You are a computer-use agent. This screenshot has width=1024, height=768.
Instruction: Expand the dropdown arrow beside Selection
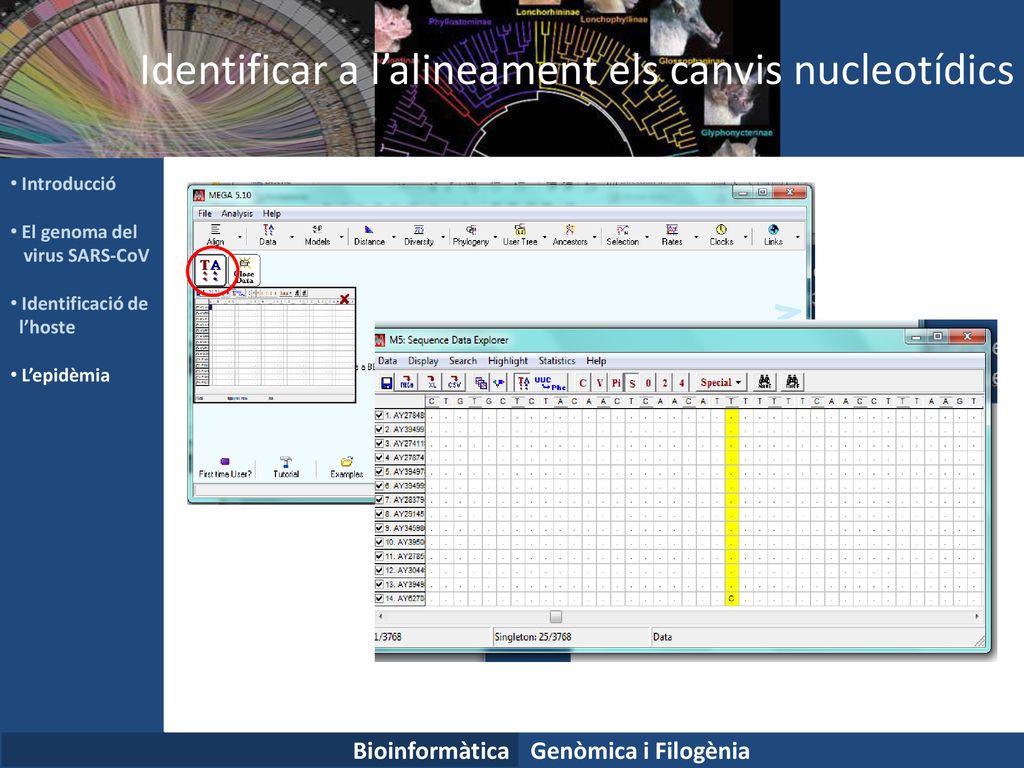point(647,237)
